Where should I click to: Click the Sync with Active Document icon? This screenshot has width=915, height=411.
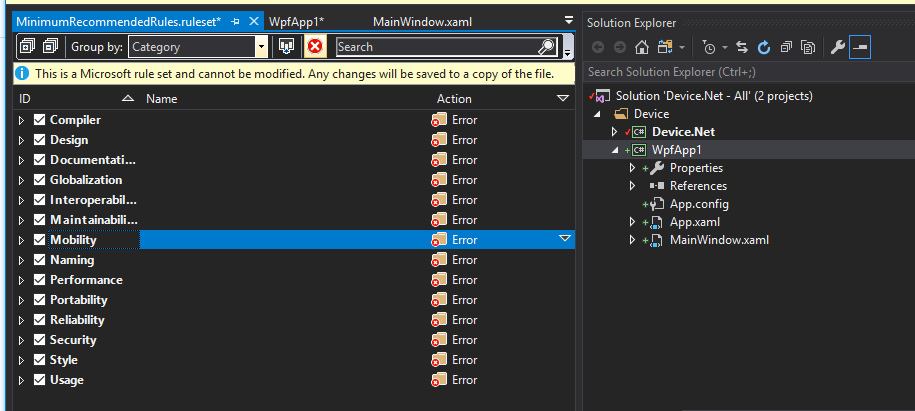pyautogui.click(x=742, y=47)
